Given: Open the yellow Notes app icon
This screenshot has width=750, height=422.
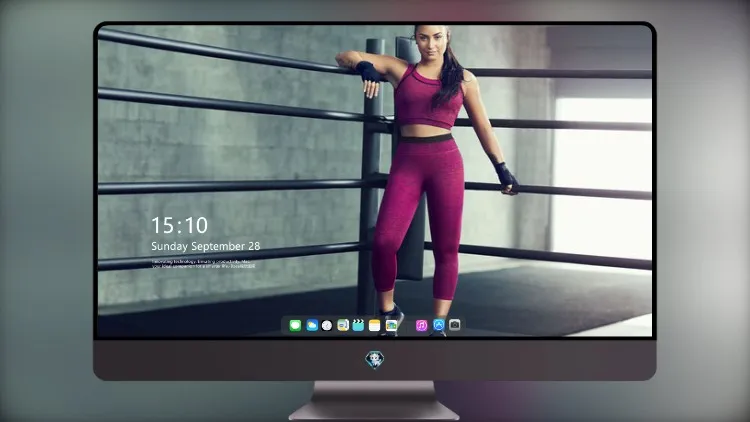Looking at the screenshot, I should (x=375, y=325).
